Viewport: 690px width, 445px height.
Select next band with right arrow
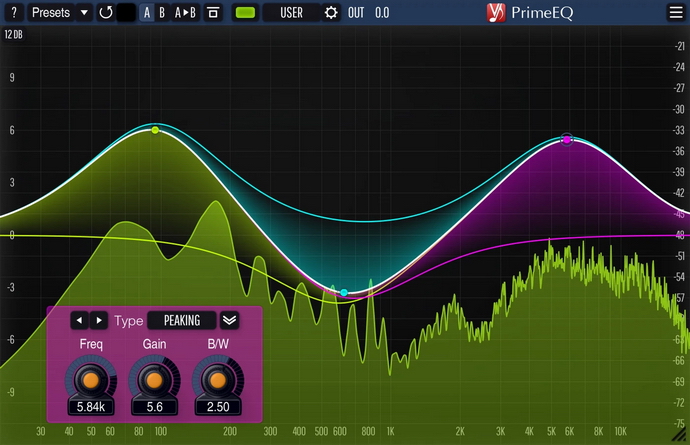99,320
